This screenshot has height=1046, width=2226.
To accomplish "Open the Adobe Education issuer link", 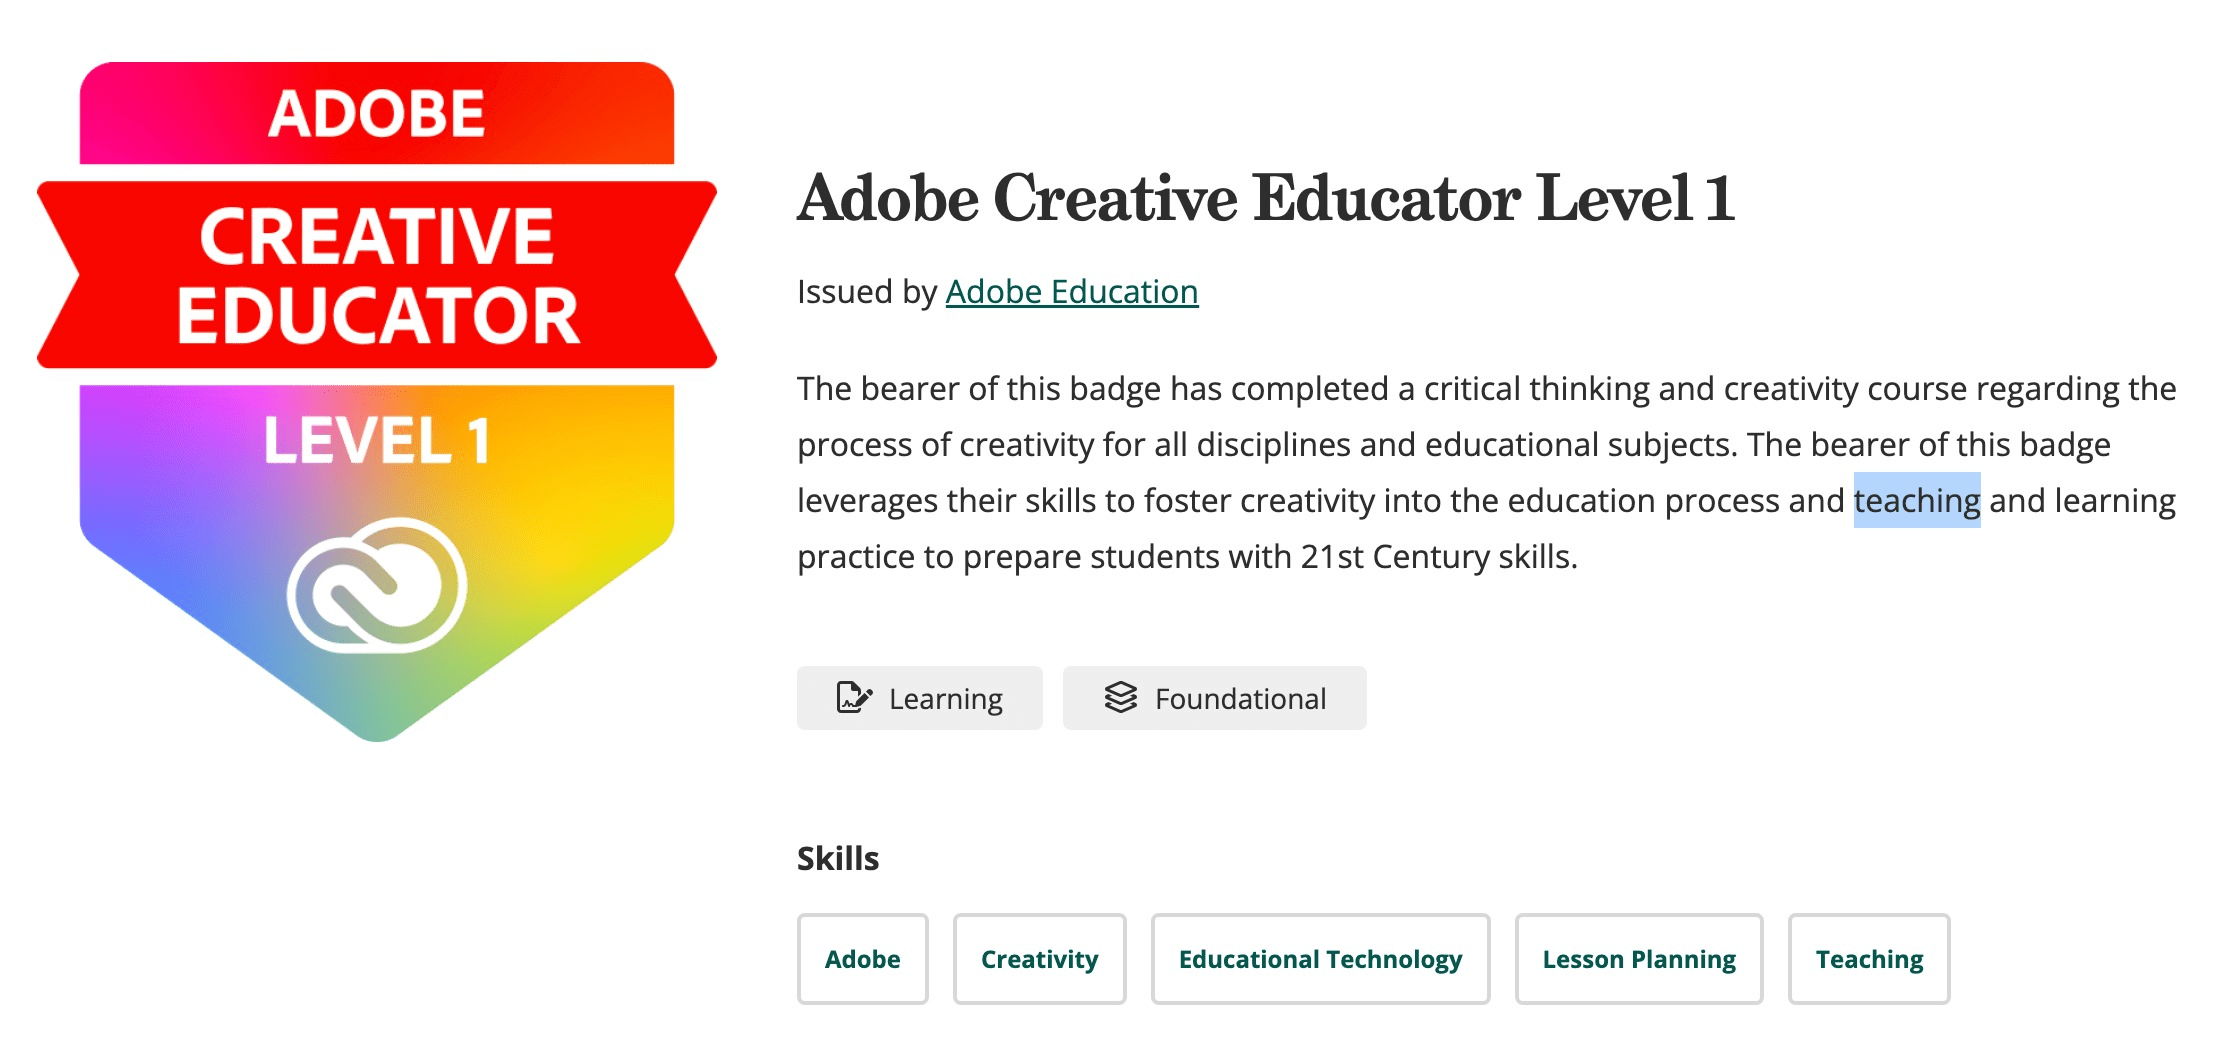I will click(1071, 292).
